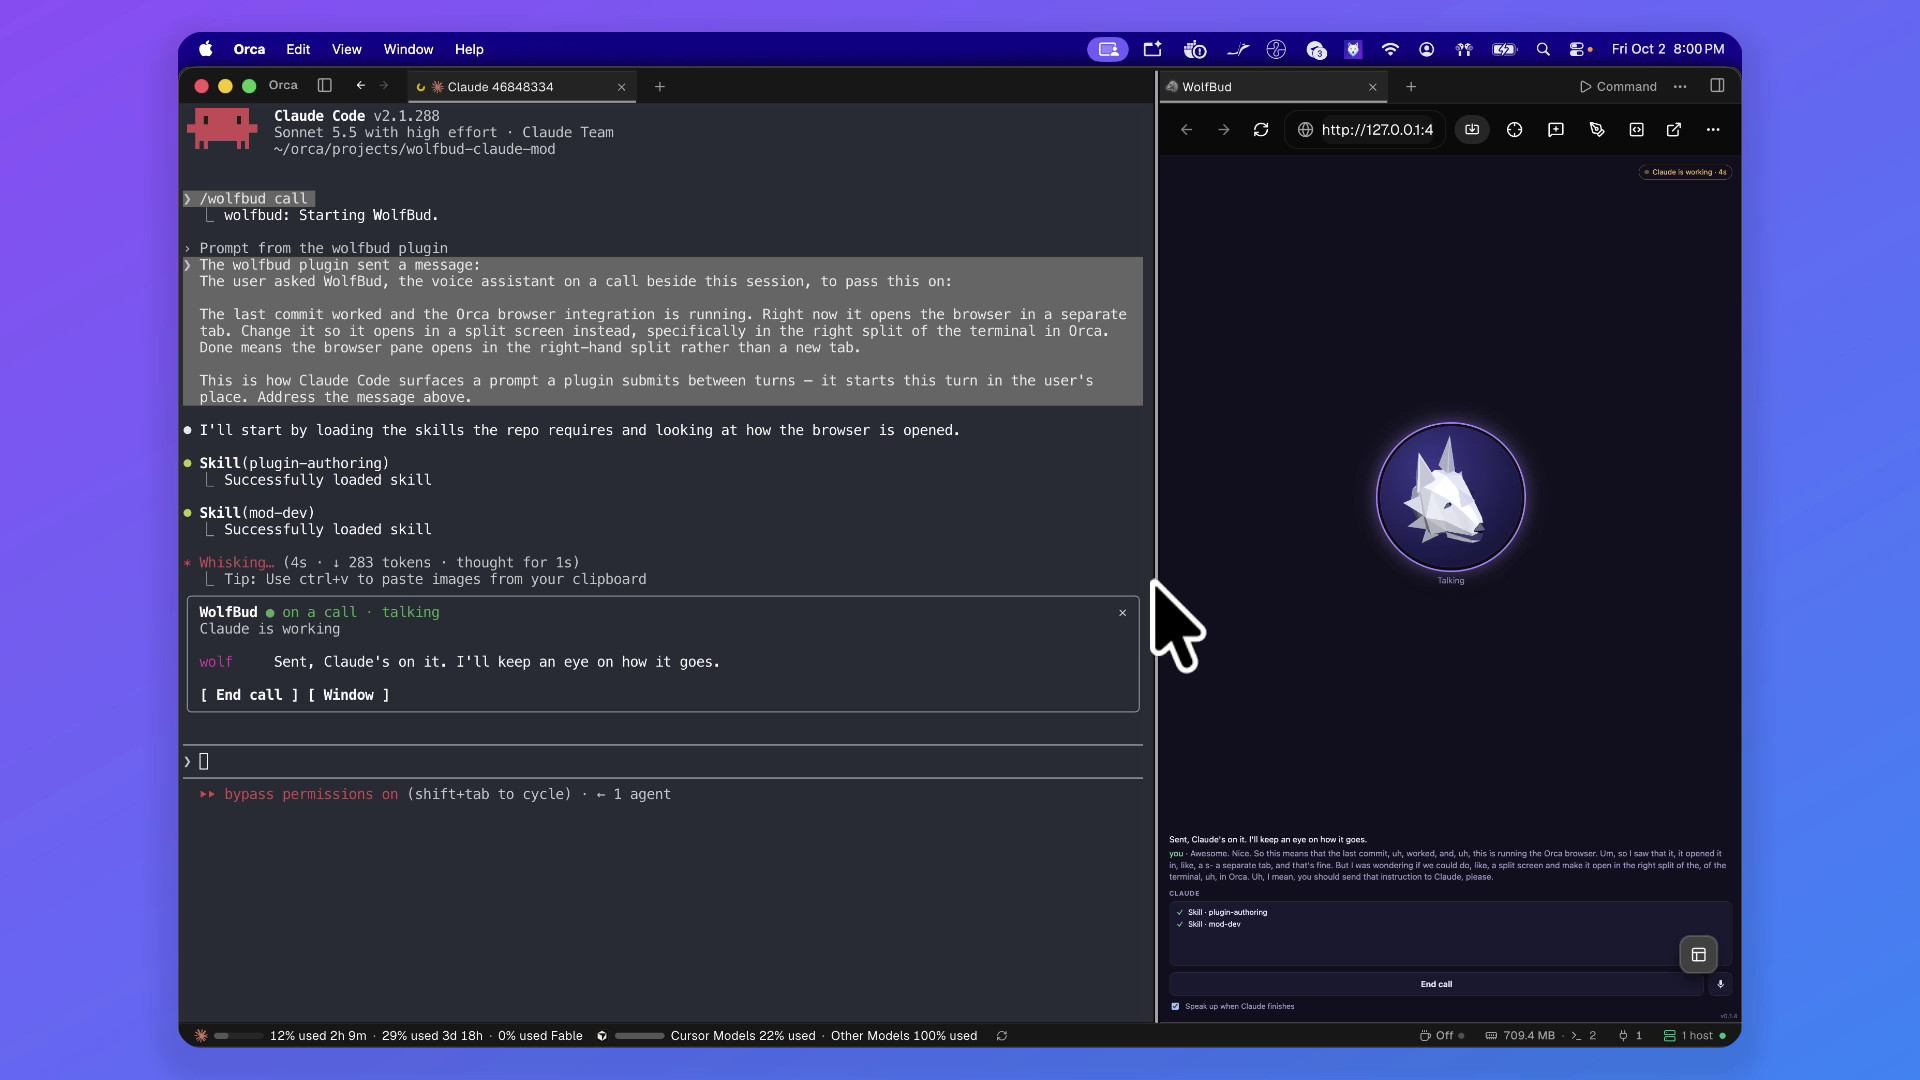1920x1080 pixels.
Task: Dismiss the WolfBud terminal call widget
Action: click(1122, 613)
